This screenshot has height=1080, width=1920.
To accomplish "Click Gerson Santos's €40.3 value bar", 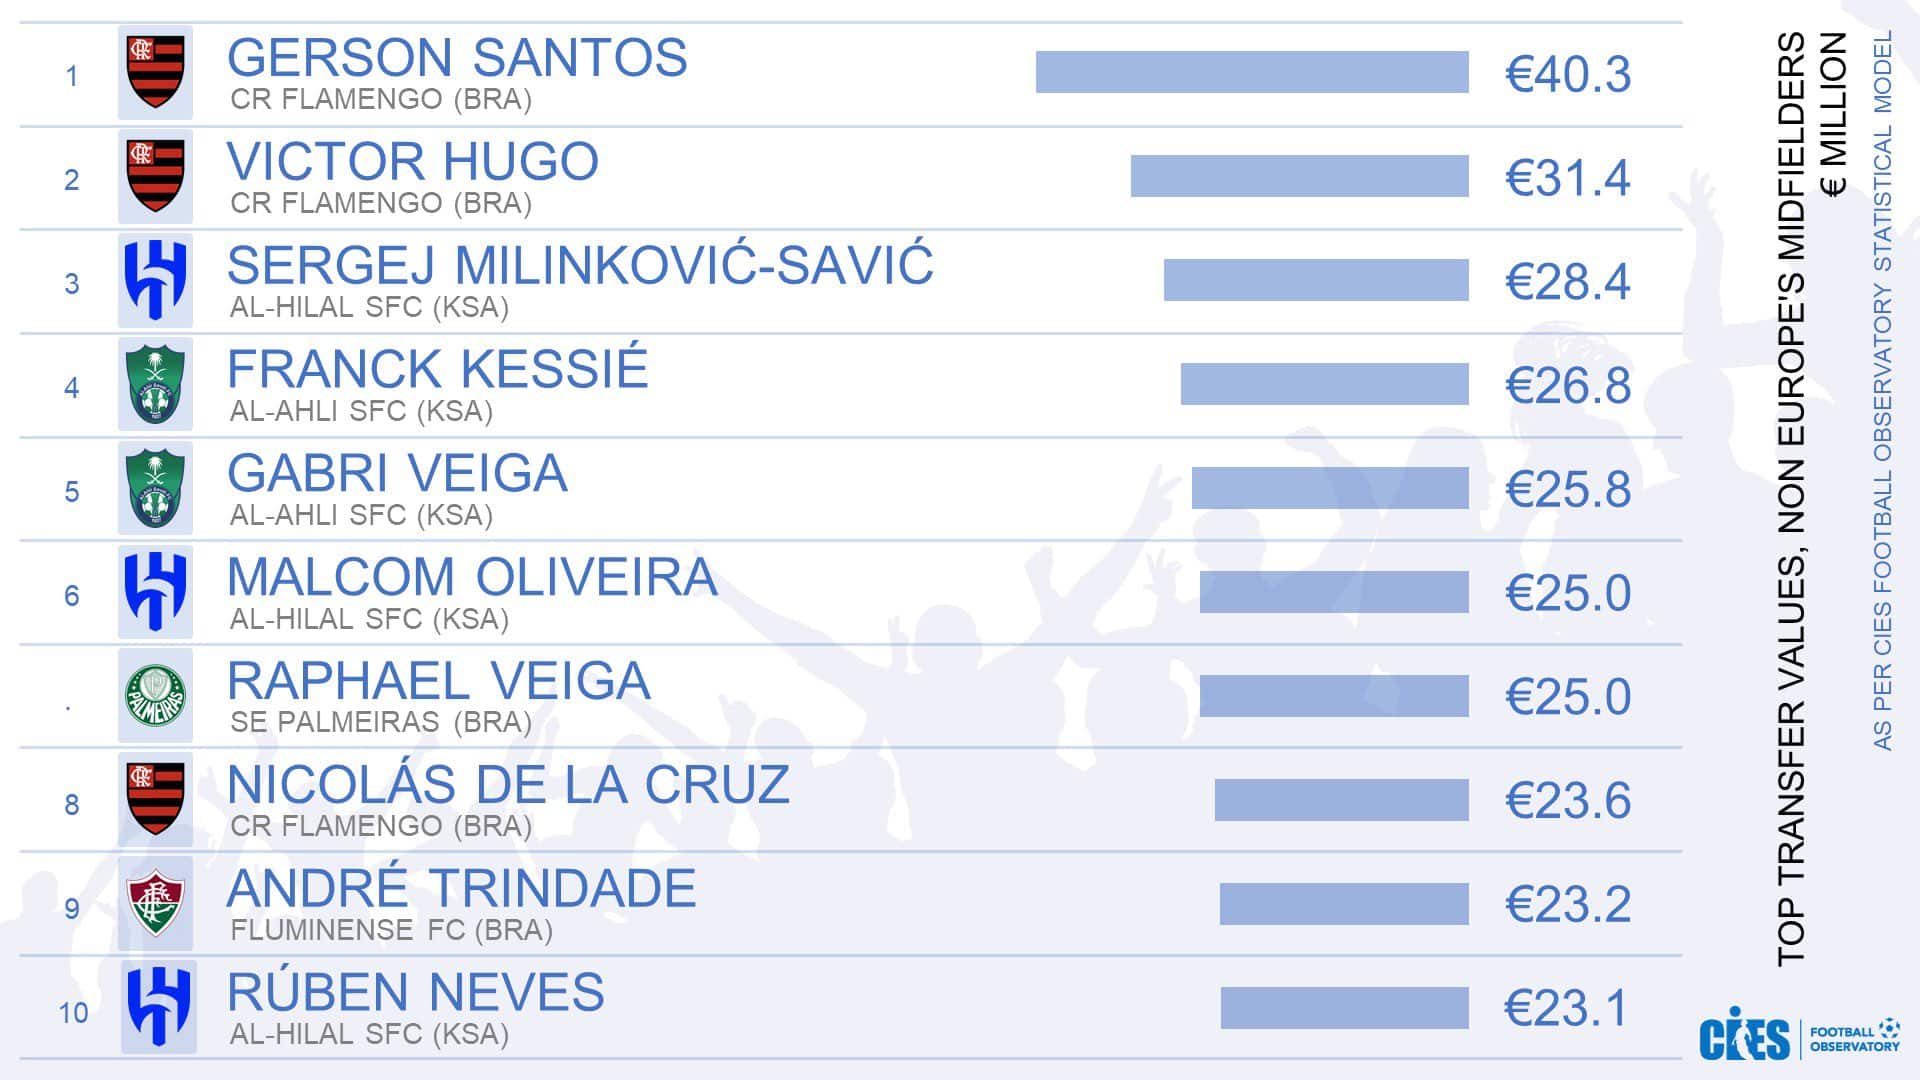I will [1252, 72].
